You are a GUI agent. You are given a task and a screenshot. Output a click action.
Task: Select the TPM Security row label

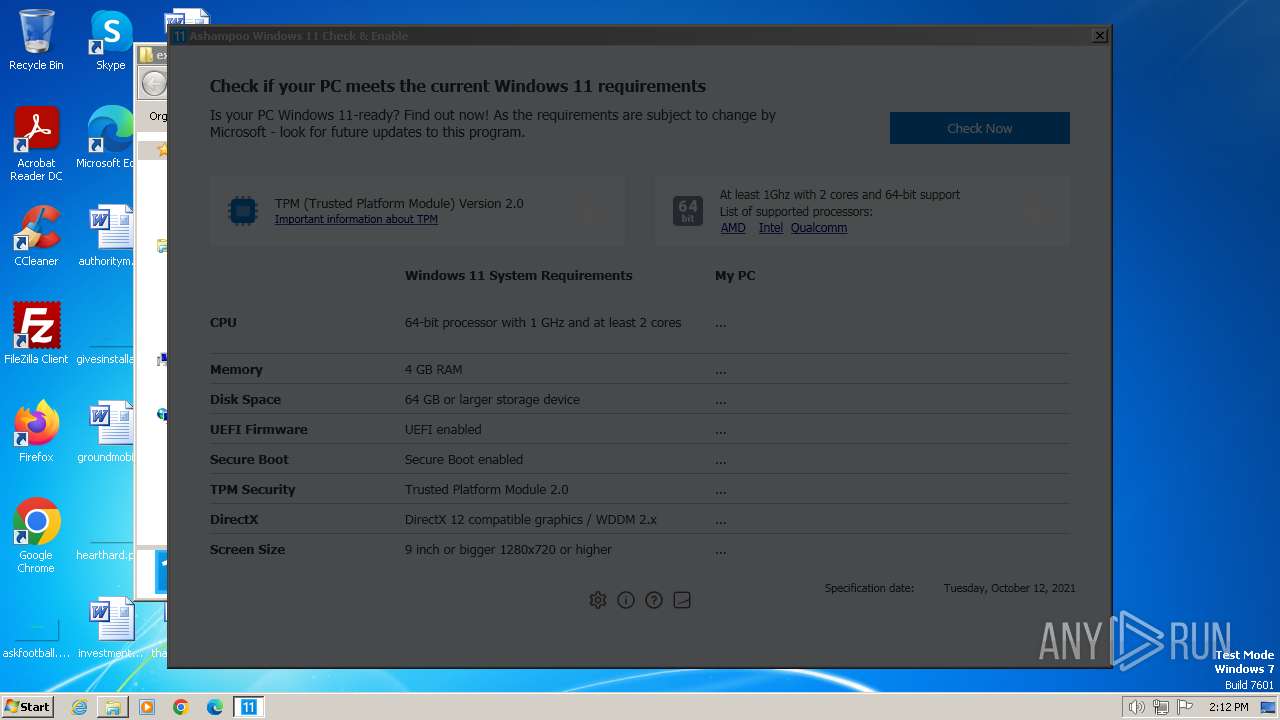click(252, 490)
